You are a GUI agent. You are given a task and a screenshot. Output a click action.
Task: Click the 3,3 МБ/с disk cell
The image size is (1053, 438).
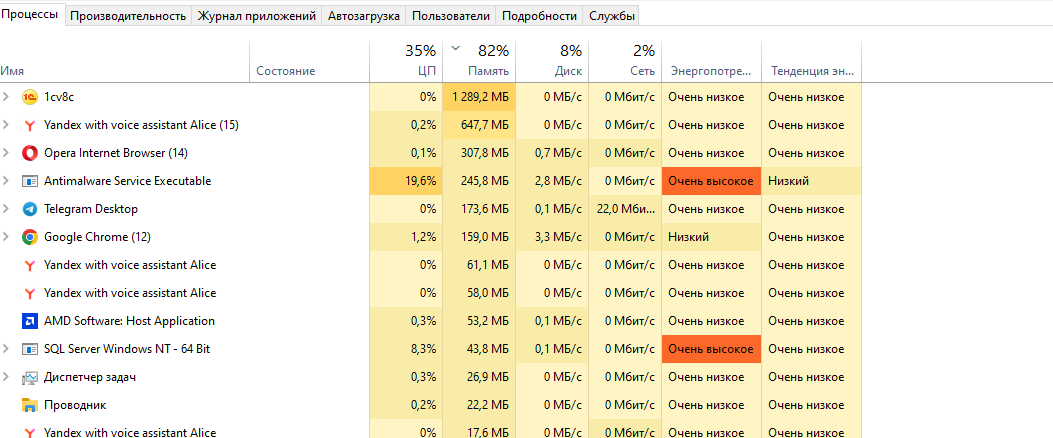pyautogui.click(x=553, y=237)
